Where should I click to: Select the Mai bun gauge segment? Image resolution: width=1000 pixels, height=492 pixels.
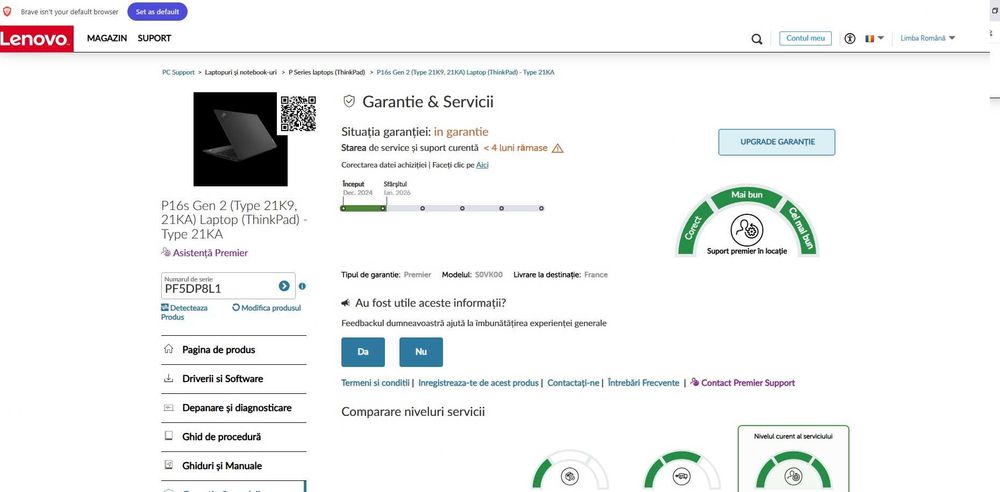[x=747, y=195]
